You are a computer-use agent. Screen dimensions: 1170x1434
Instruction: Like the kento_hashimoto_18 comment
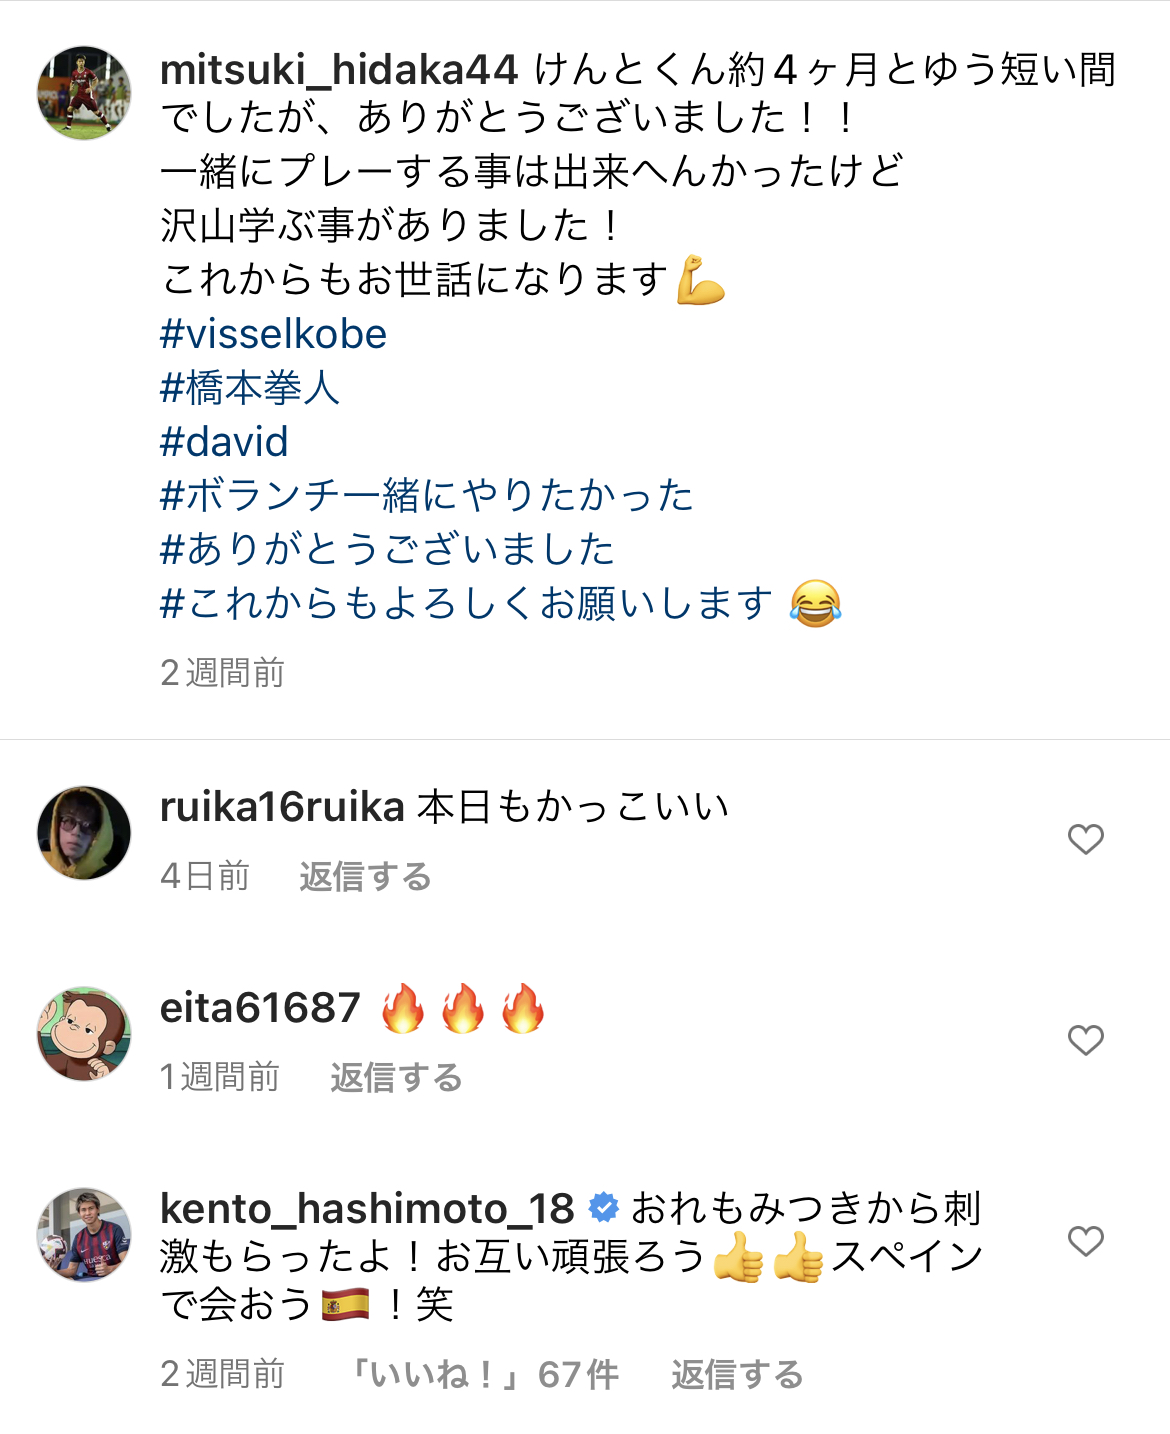click(1085, 1241)
